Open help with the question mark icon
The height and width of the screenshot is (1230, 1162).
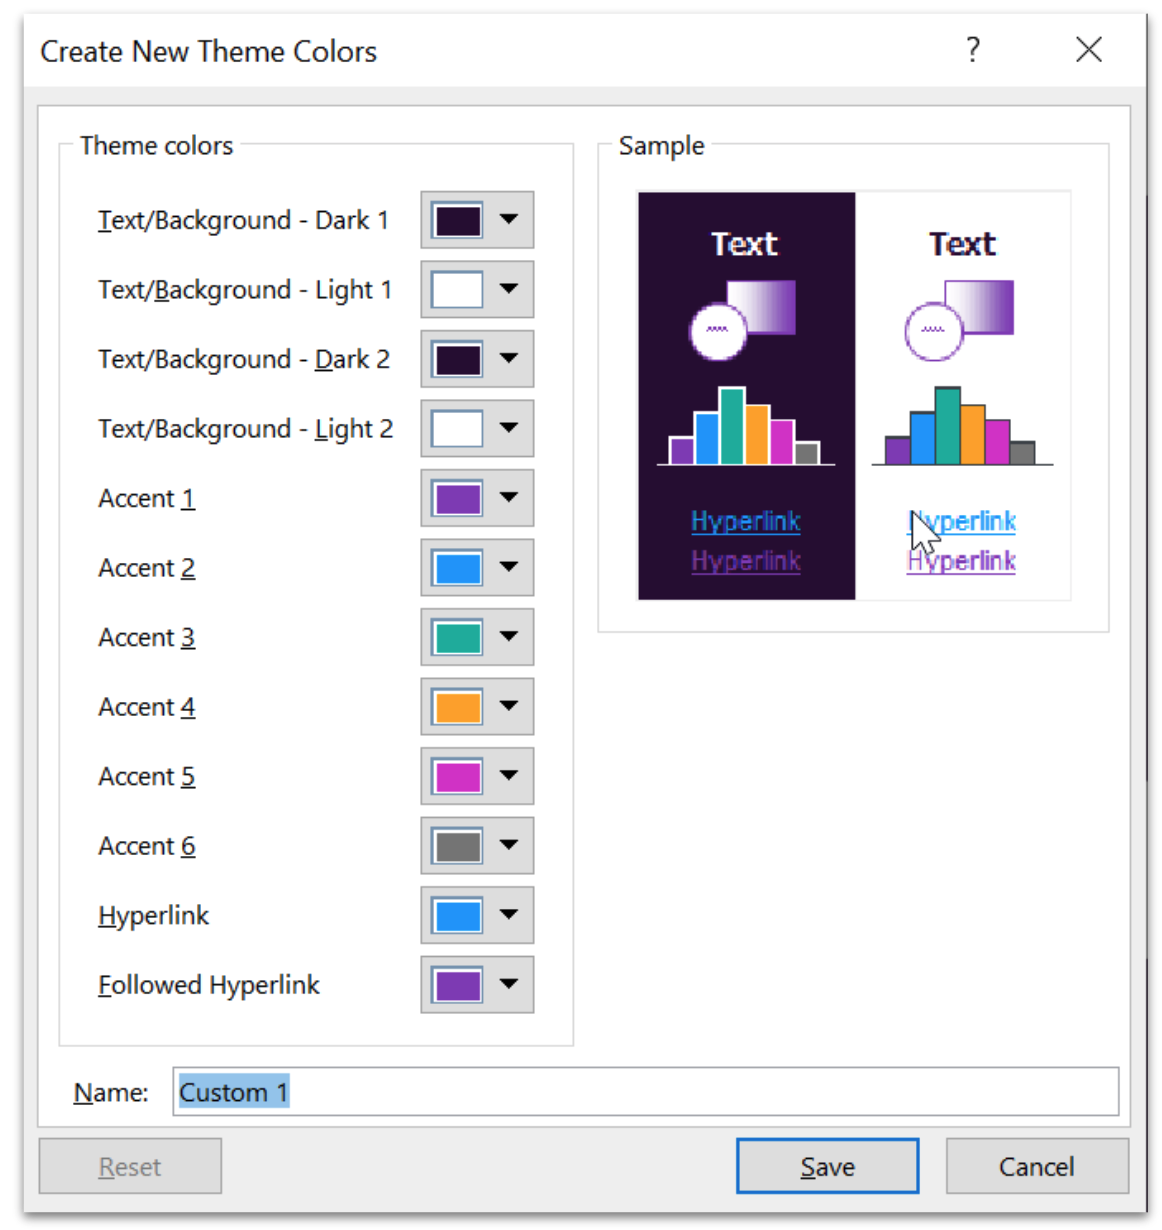(973, 50)
